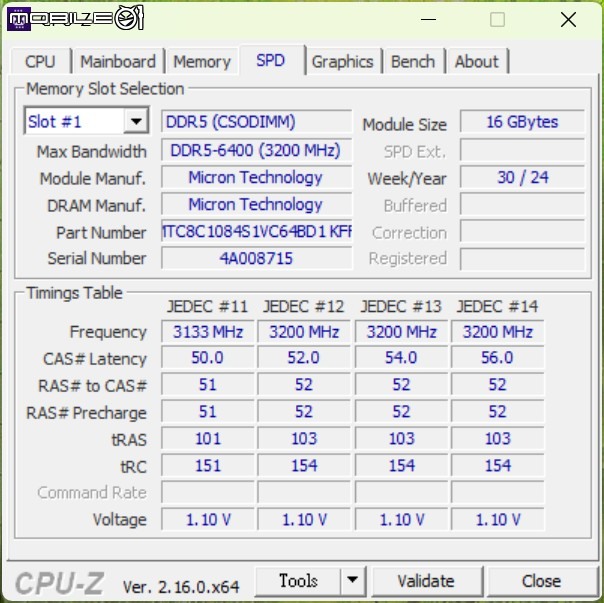The width and height of the screenshot is (604, 603).
Task: Click the Module Manuf. Micron Technology value
Action: 257,178
